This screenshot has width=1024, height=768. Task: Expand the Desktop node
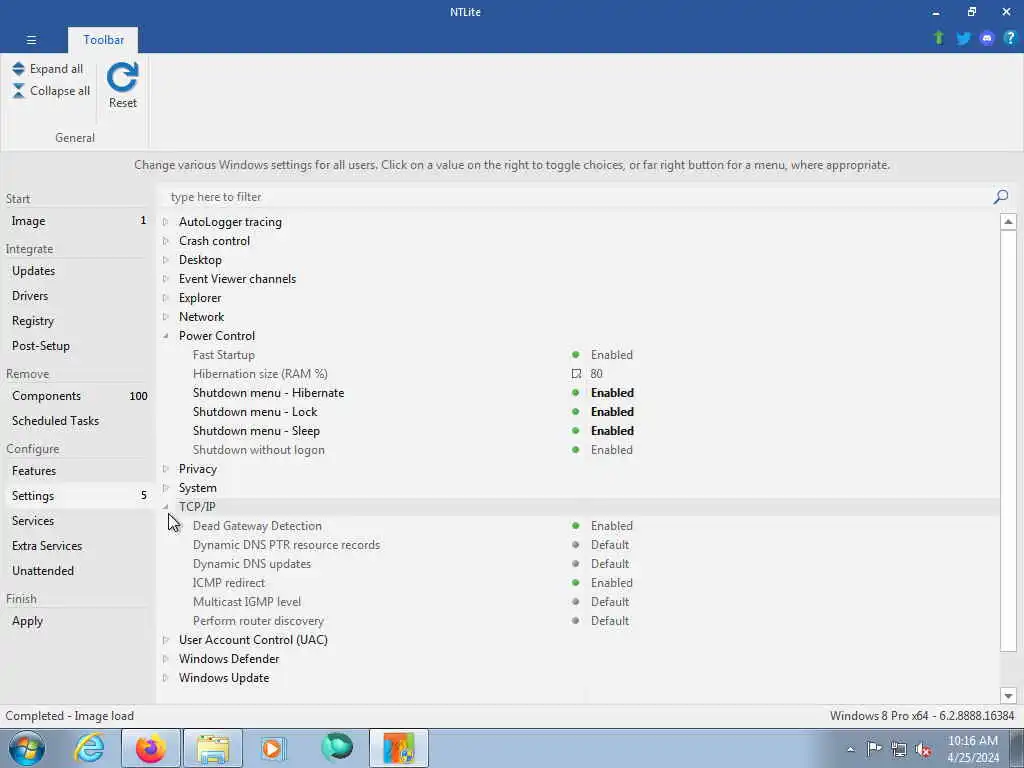point(166,260)
